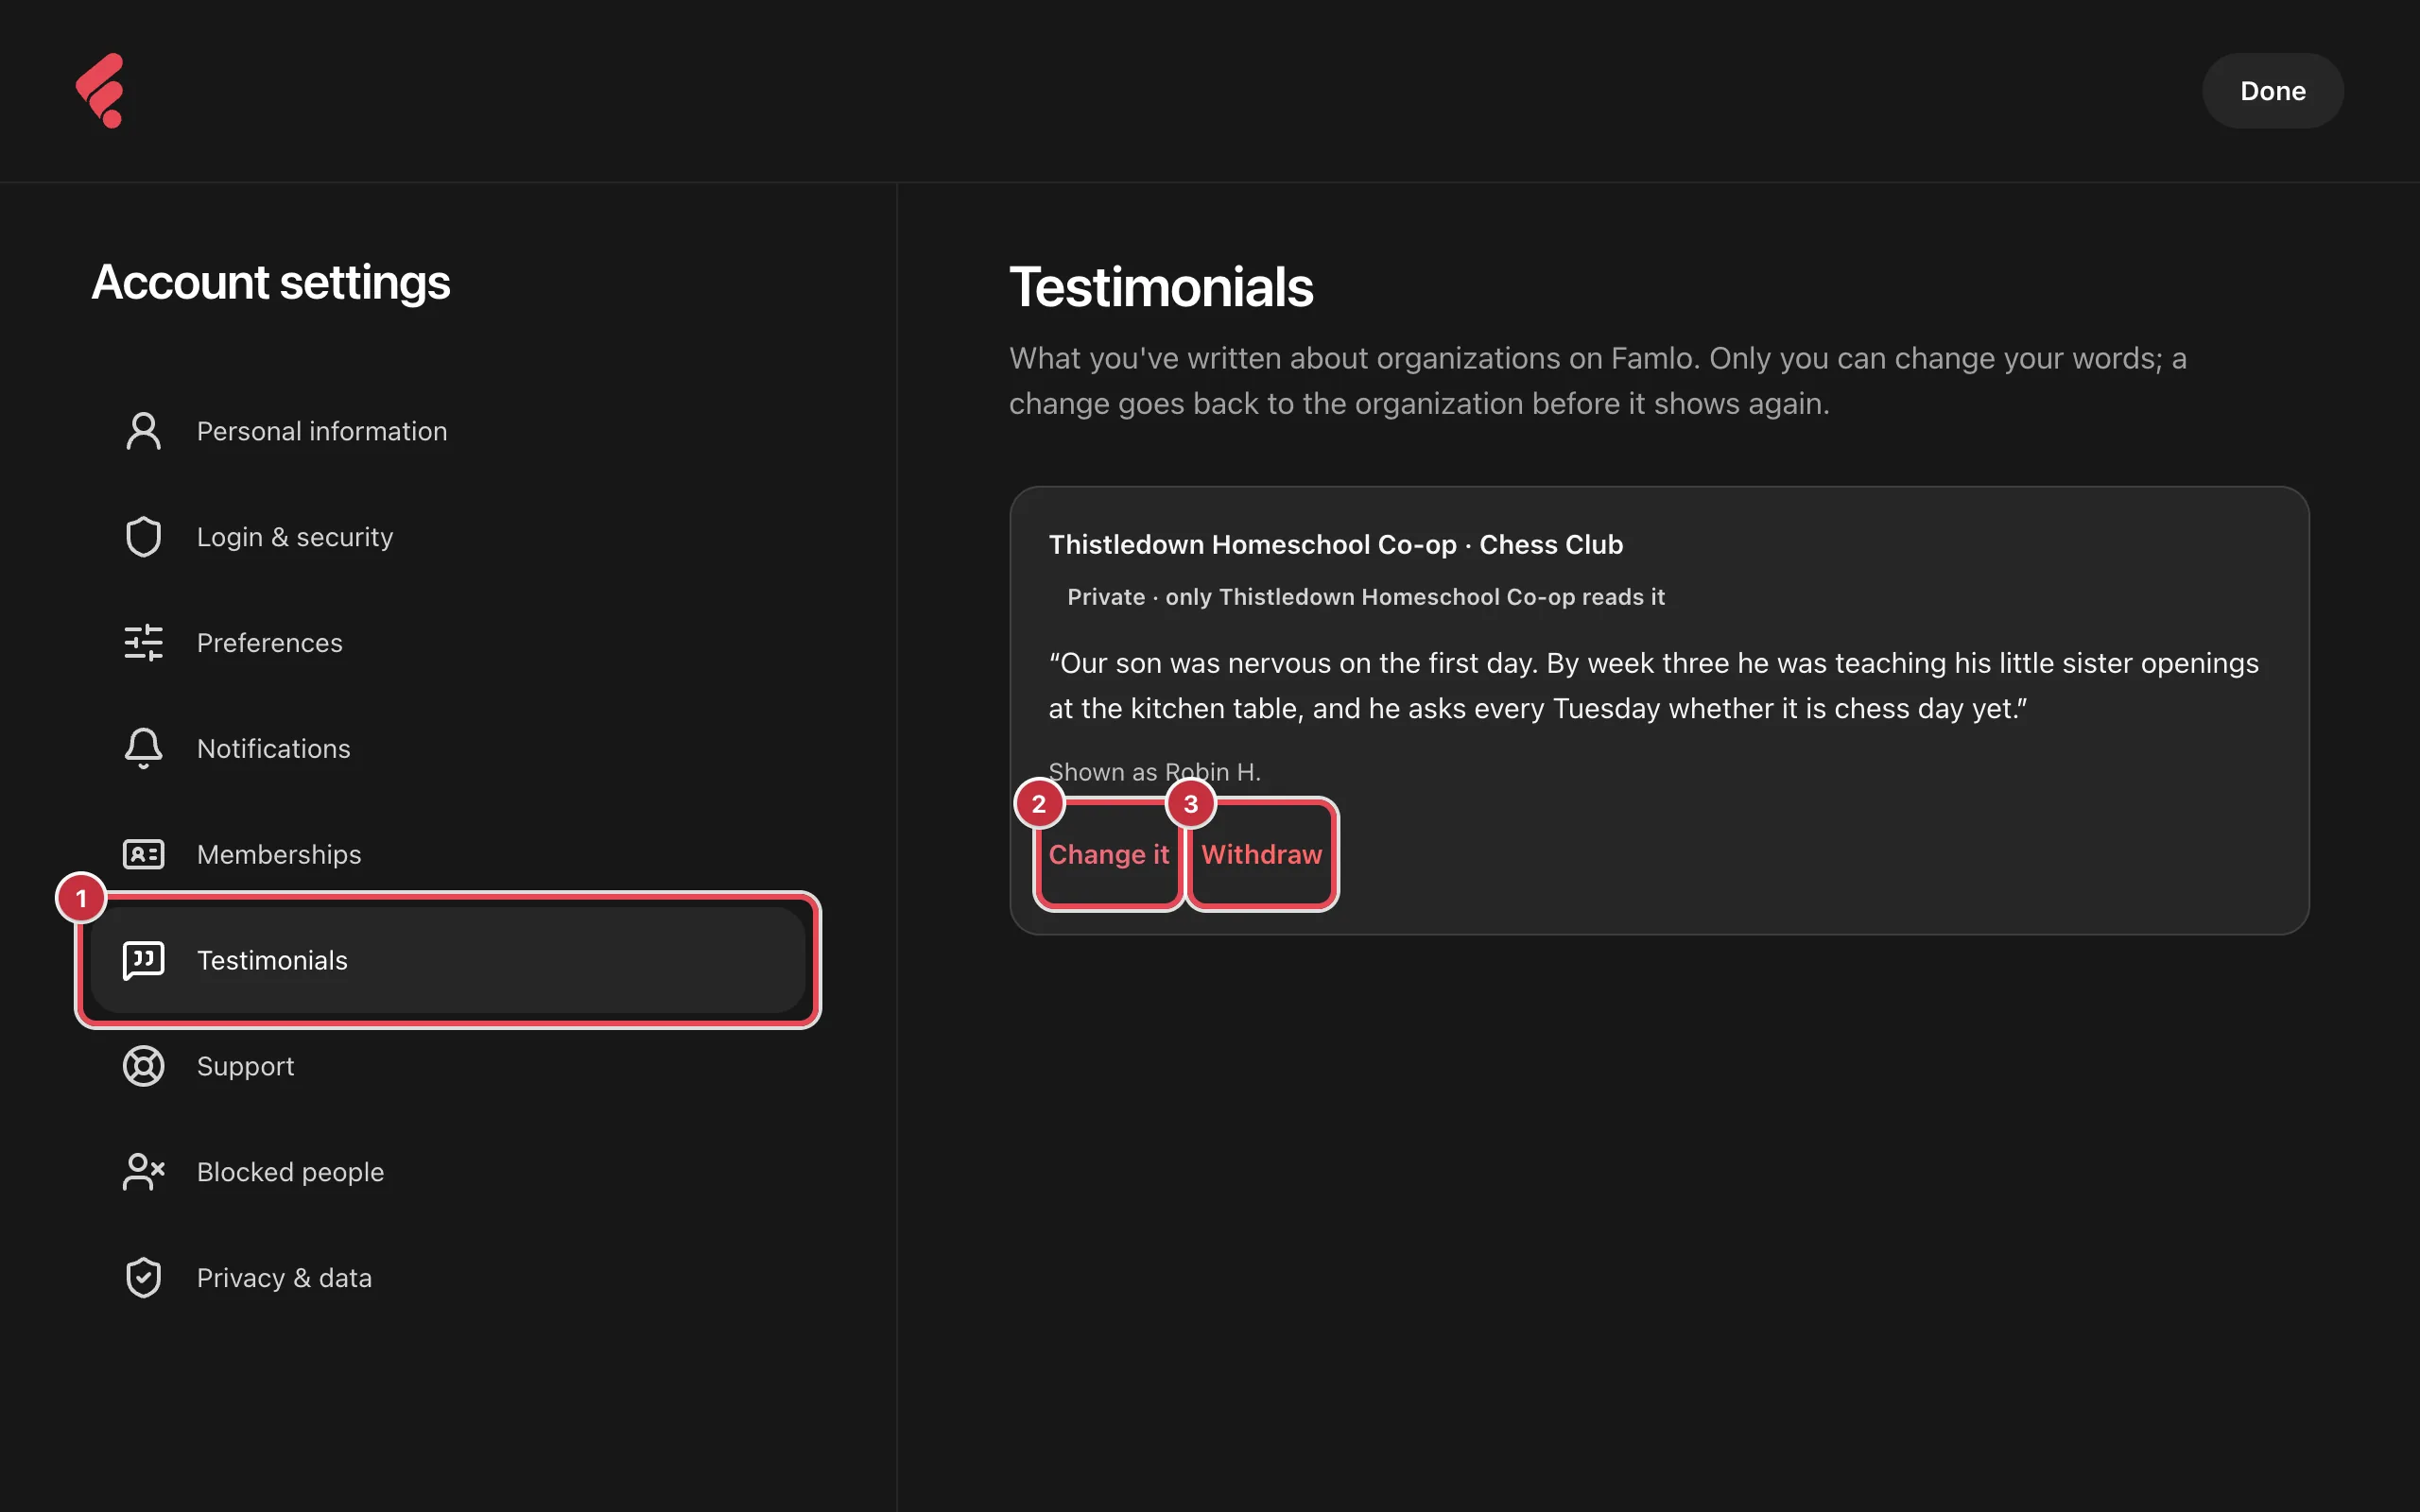Select the Testimonials sidebar item
This screenshot has height=1512, width=2420.
coord(448,960)
